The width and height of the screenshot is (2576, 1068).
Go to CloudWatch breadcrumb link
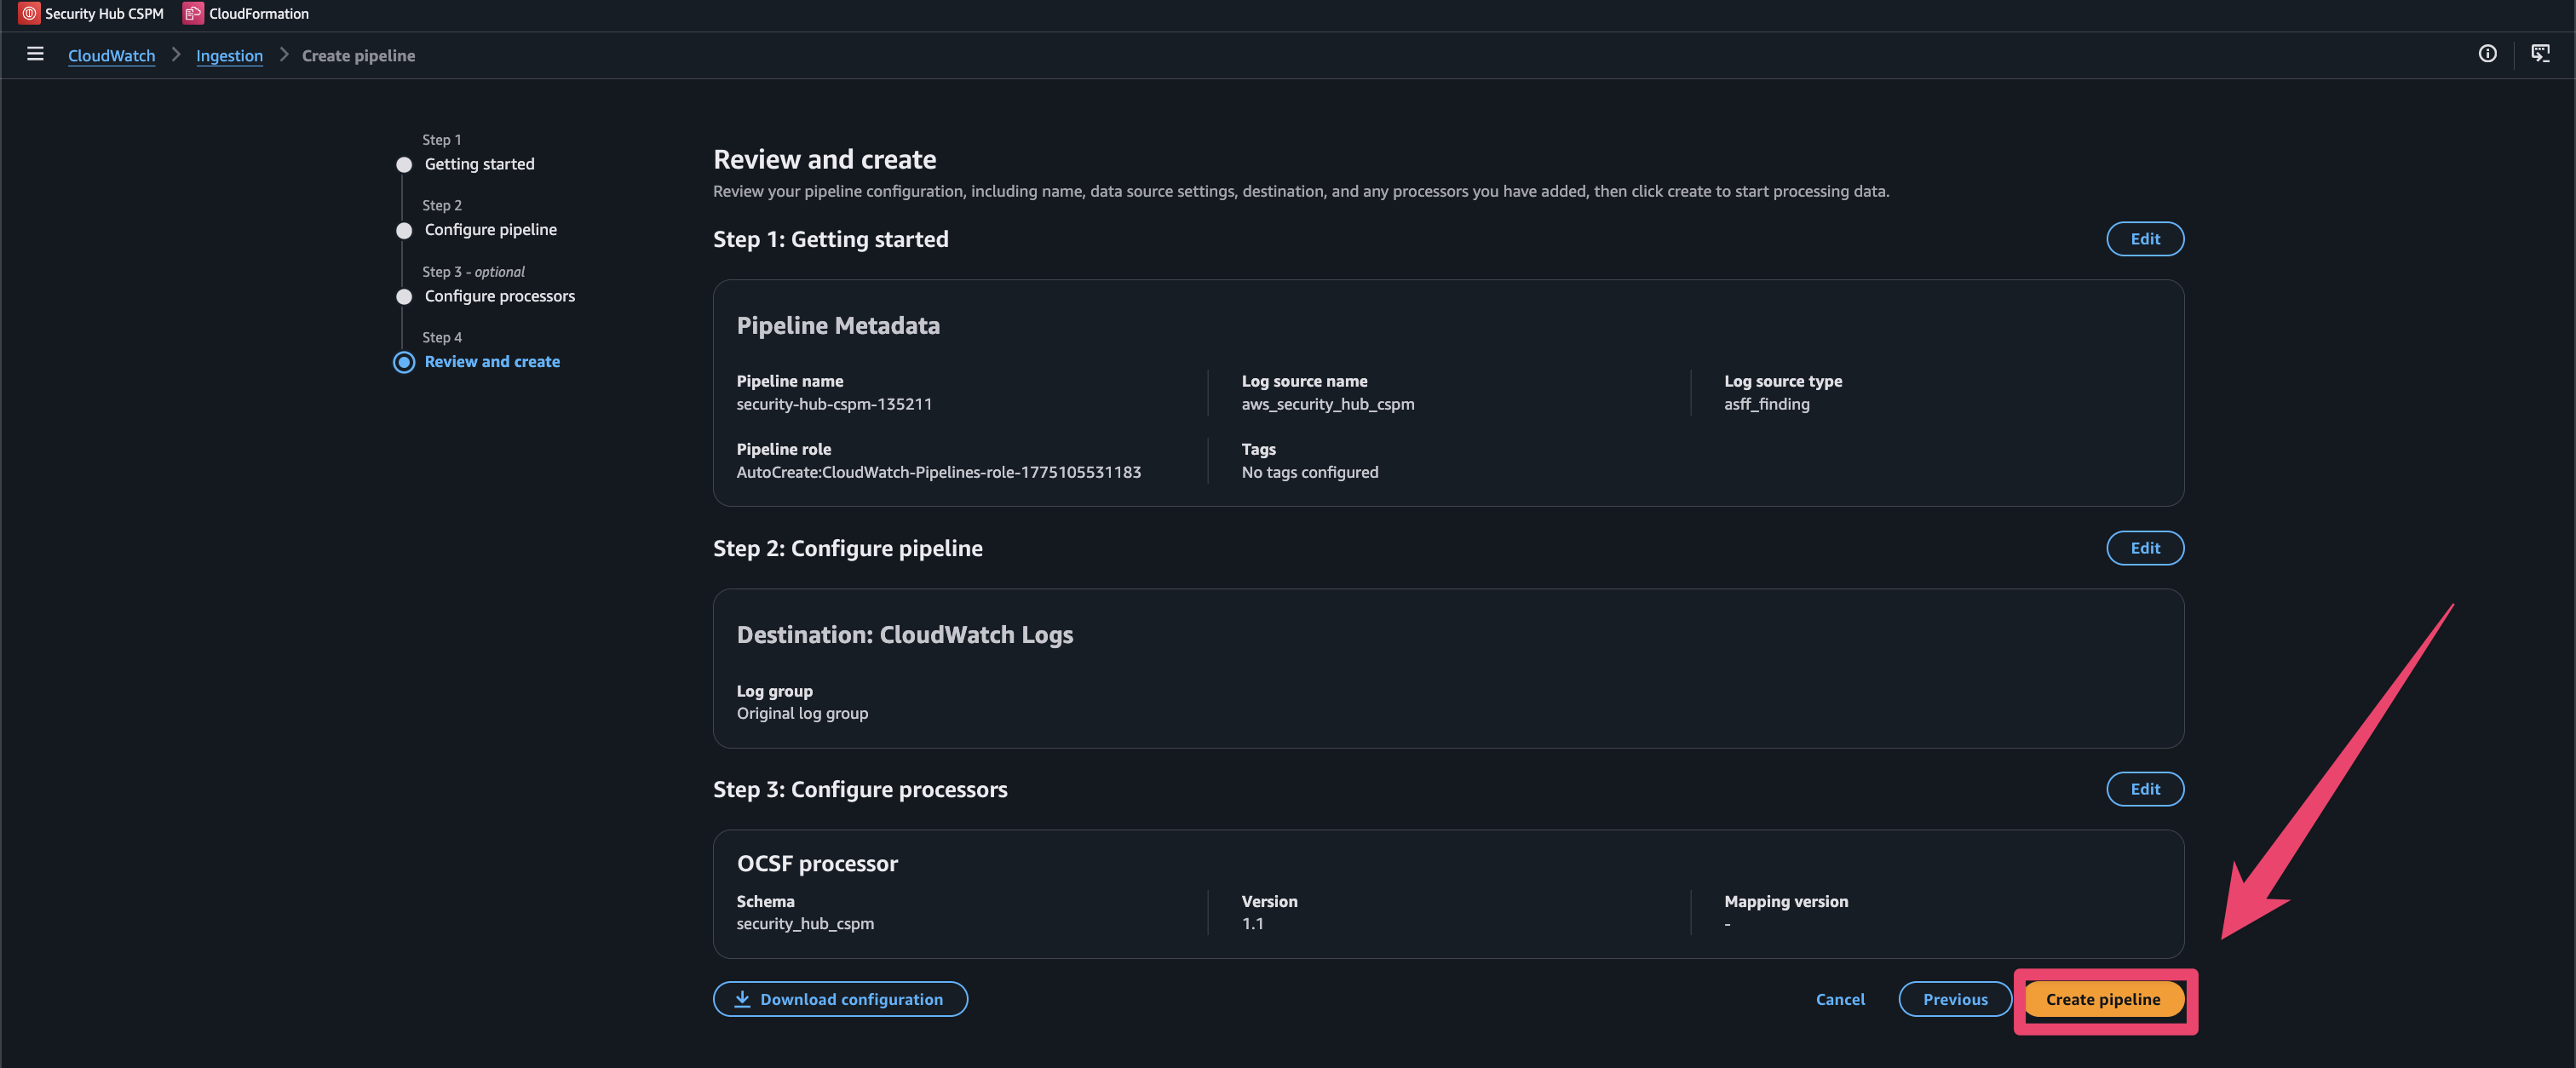coord(111,56)
